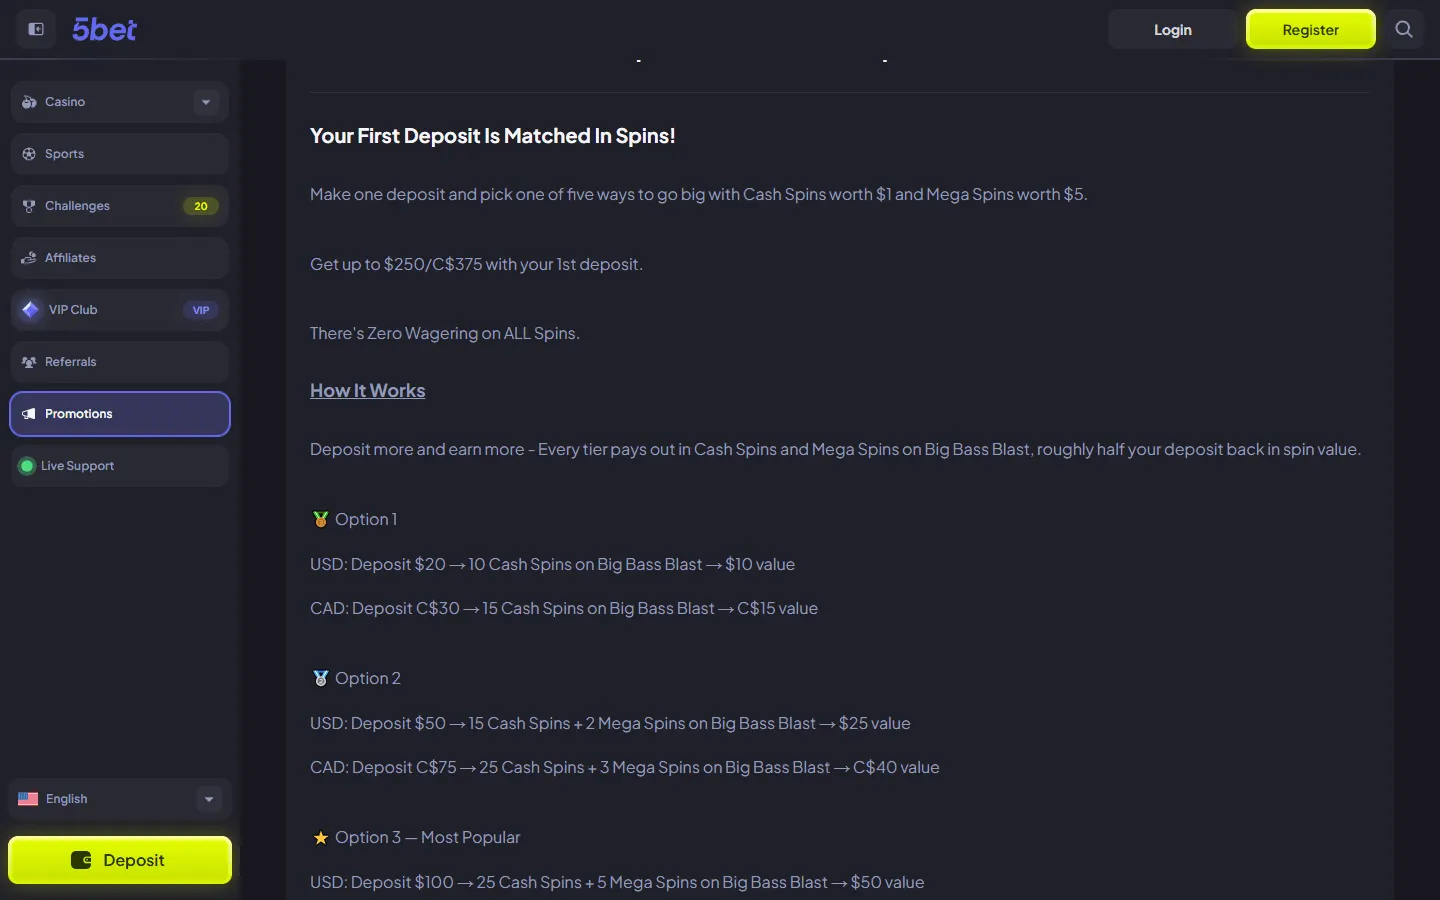Go to the Sports section
This screenshot has width=1440, height=900.
(120, 154)
